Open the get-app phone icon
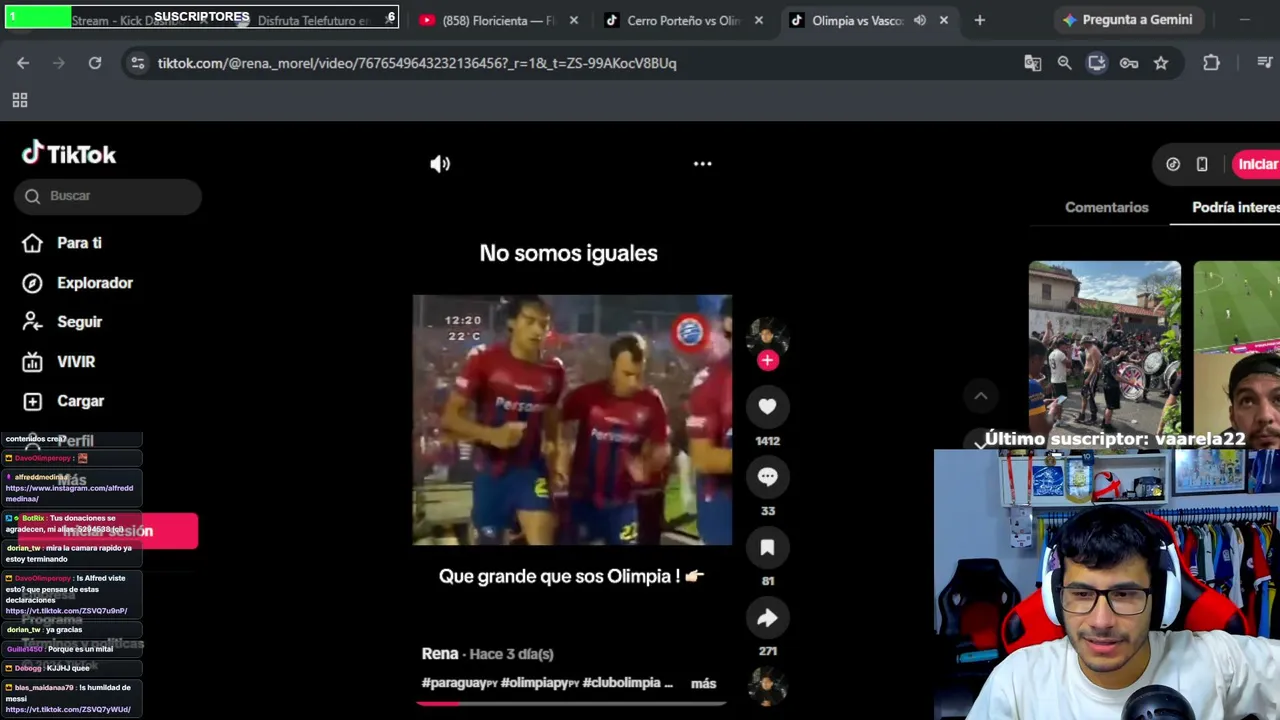 (1202, 164)
